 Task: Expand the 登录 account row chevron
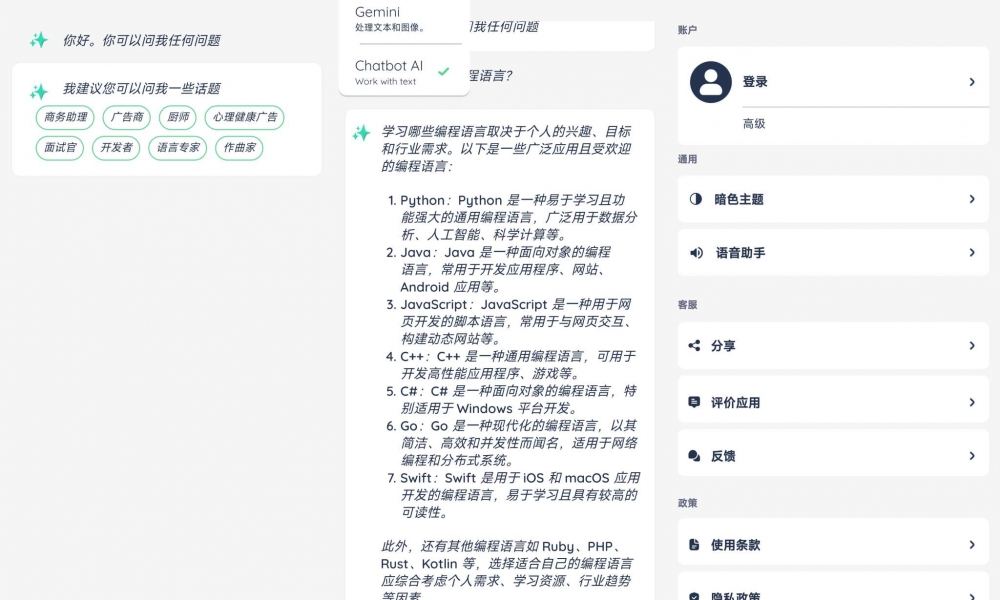click(971, 82)
